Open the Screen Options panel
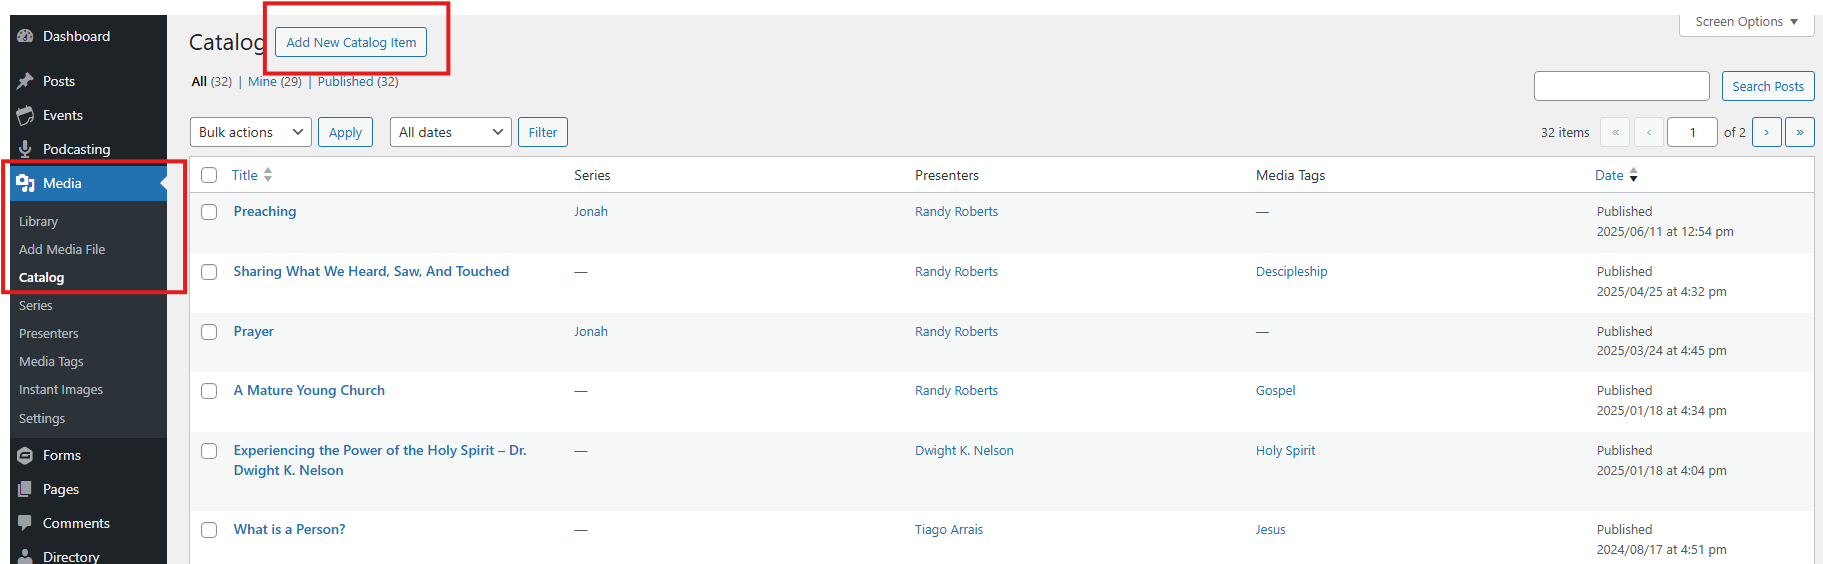 [1746, 22]
